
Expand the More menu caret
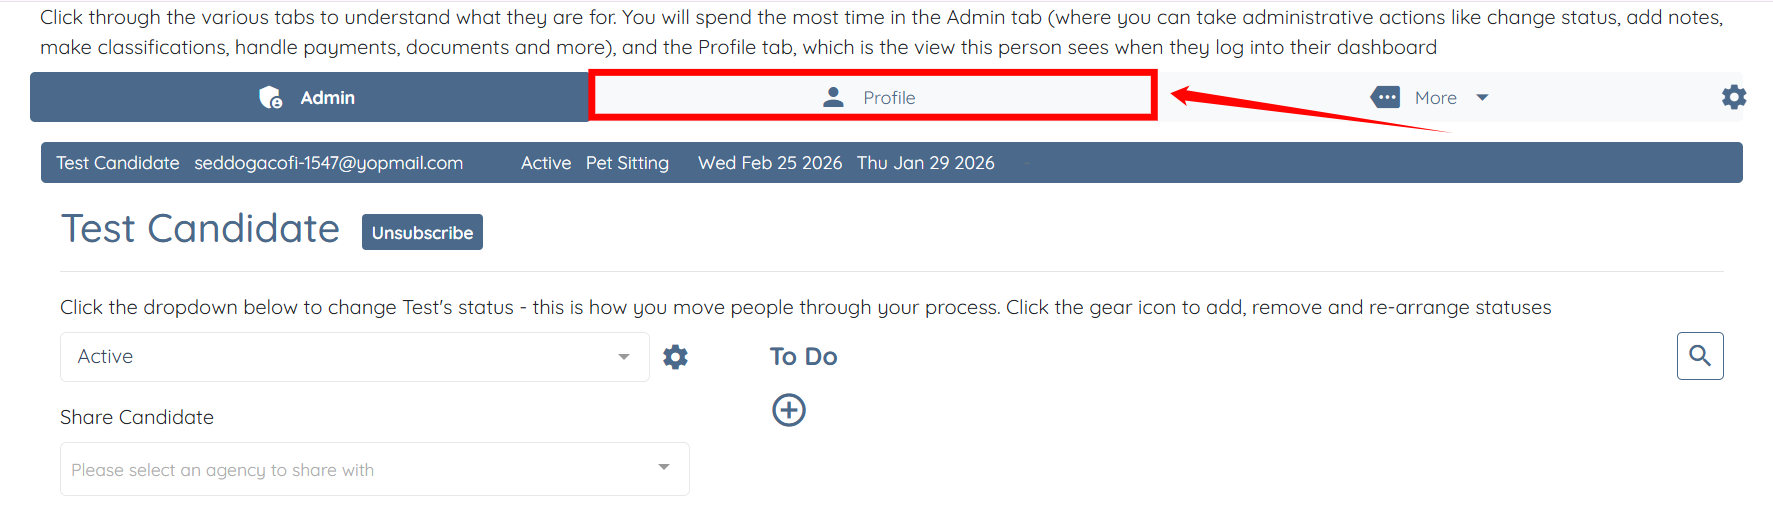[1482, 97]
